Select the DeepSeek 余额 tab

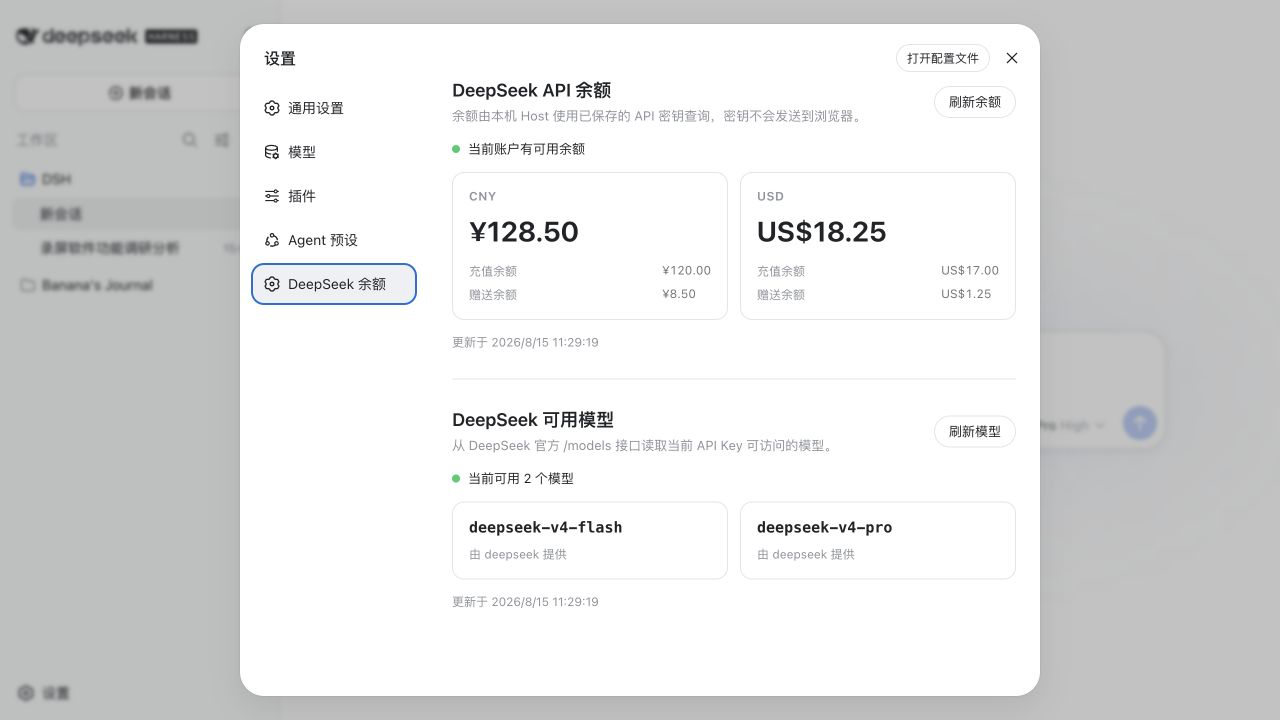click(334, 284)
